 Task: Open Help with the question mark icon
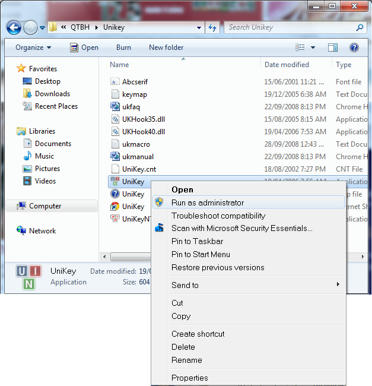click(x=354, y=48)
